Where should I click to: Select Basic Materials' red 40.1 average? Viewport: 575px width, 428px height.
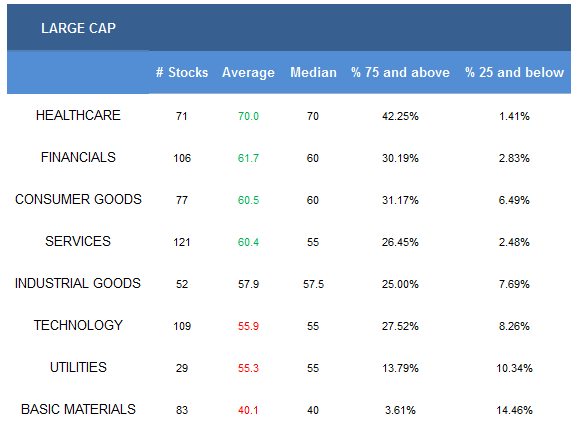[x=248, y=410]
